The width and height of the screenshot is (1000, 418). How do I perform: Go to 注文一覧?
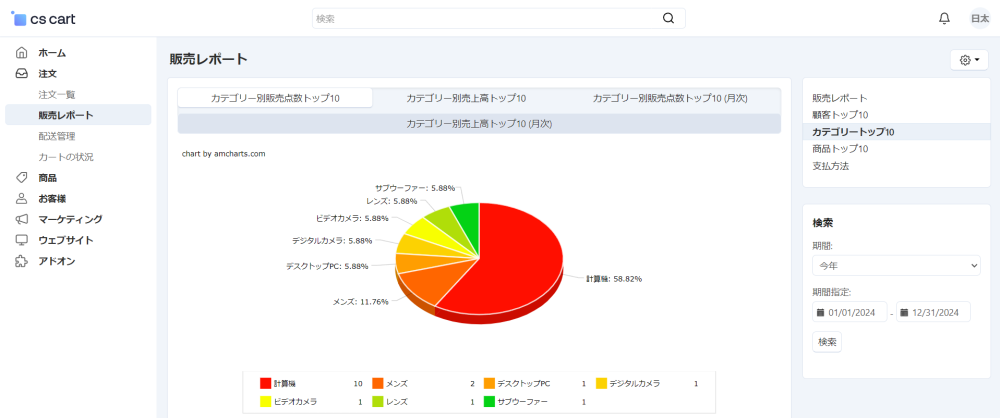coord(57,94)
